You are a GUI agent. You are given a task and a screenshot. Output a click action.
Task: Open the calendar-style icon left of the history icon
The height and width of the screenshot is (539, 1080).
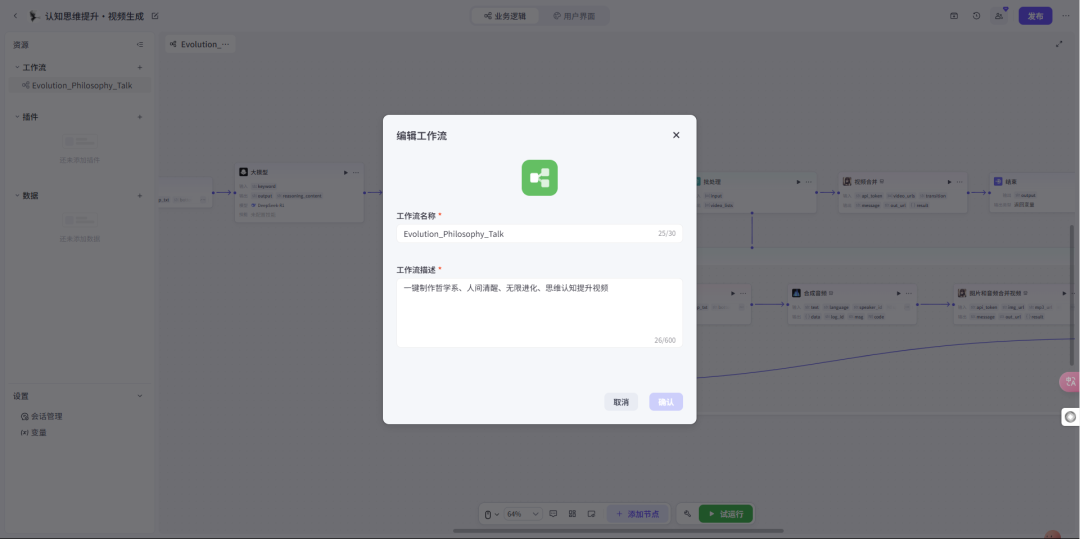(954, 16)
